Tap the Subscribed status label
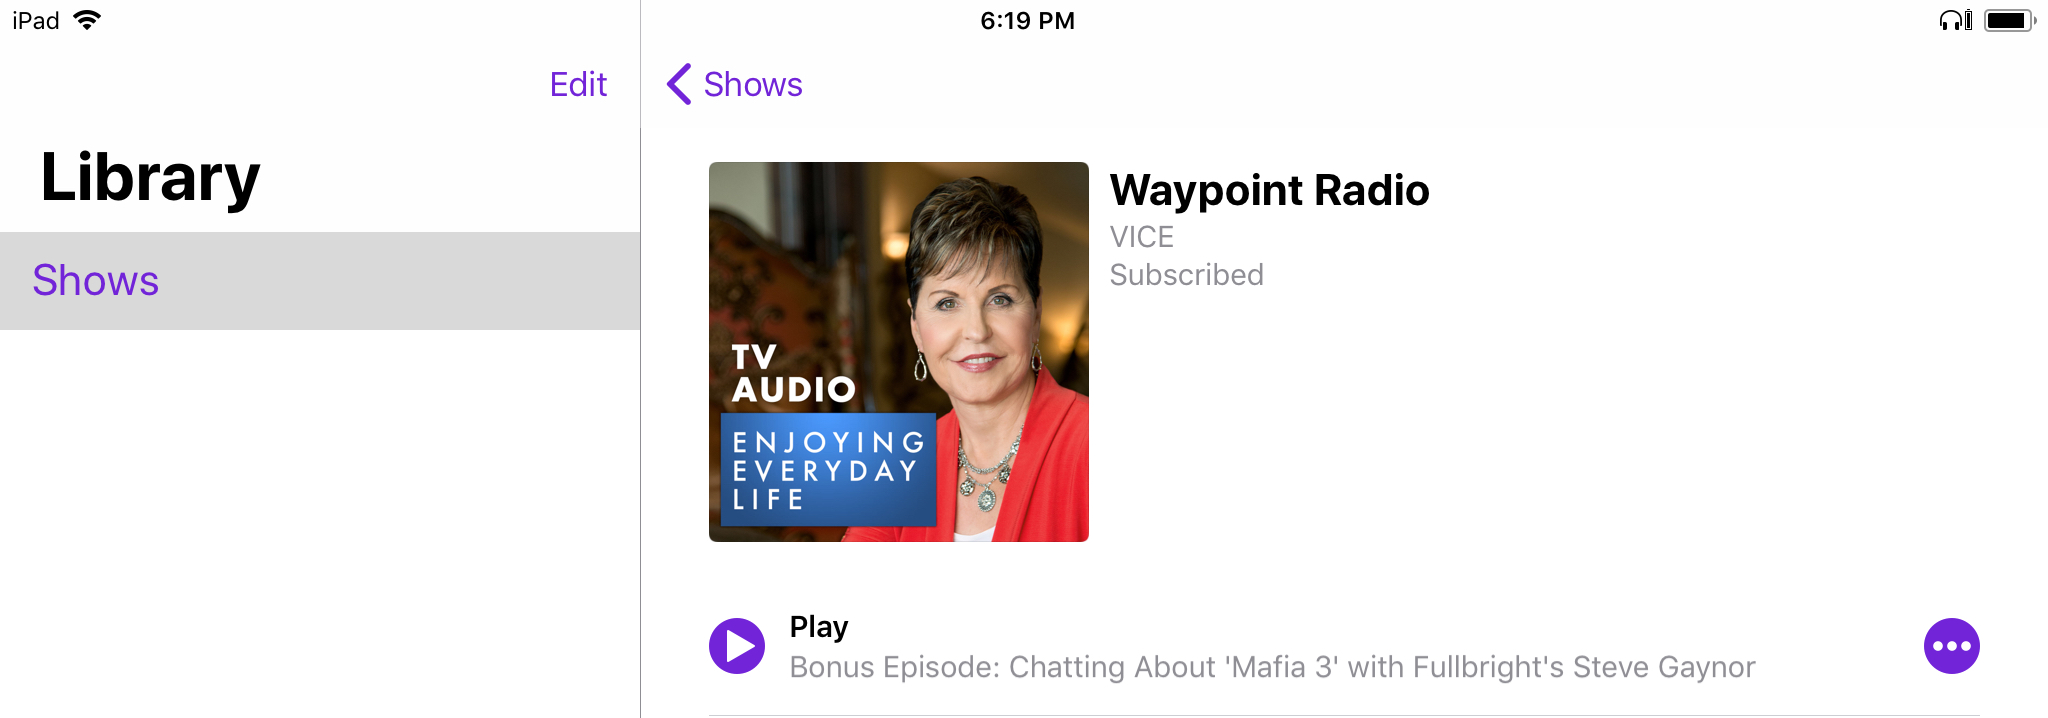This screenshot has width=2048, height=718. click(1186, 275)
